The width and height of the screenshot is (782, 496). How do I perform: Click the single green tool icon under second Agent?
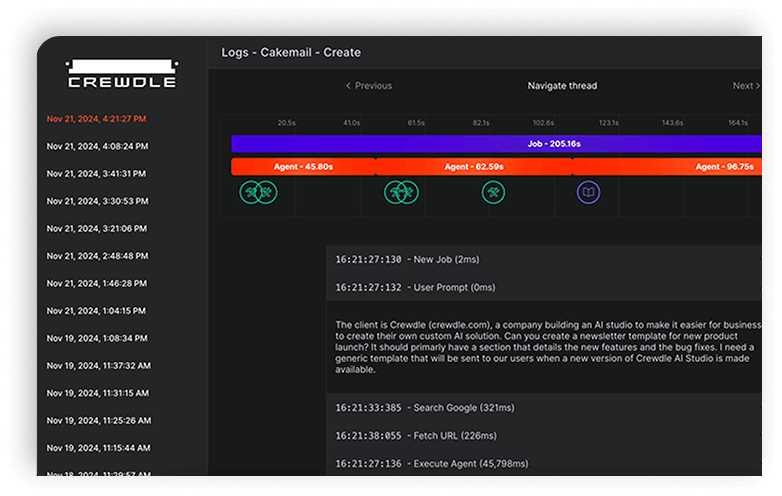(493, 191)
